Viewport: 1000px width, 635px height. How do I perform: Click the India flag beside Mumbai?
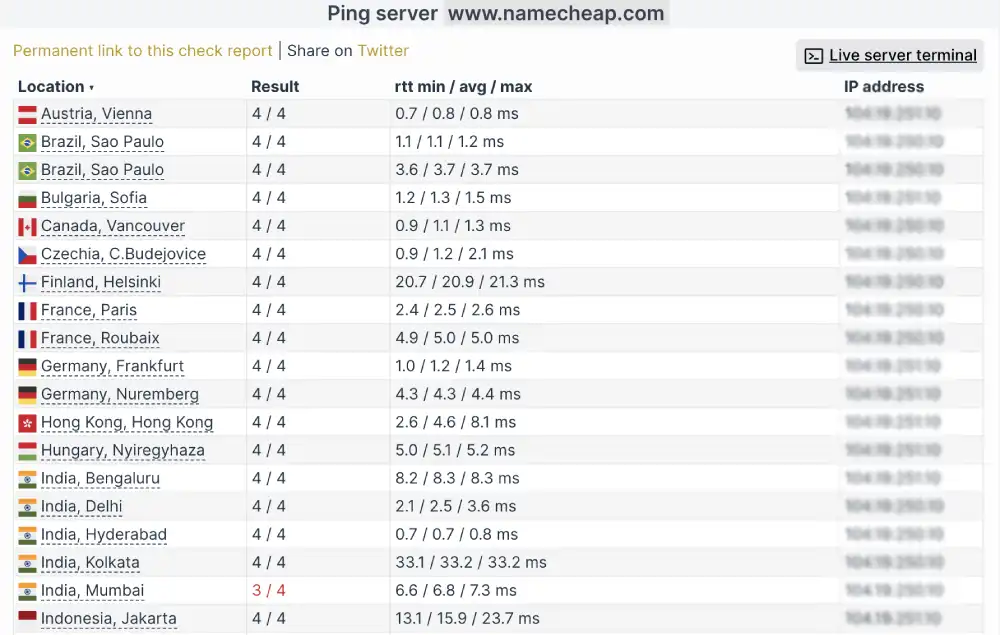click(27, 591)
